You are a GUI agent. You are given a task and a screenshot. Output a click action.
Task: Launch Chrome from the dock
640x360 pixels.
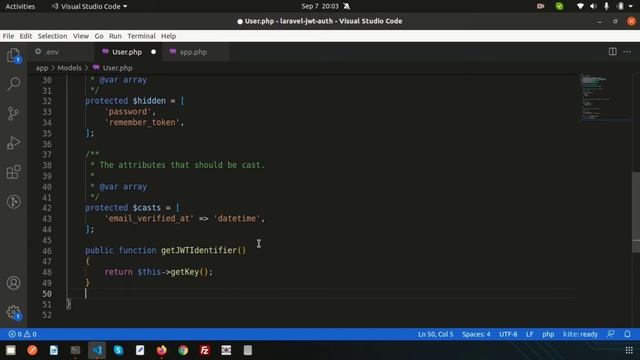pyautogui.click(x=183, y=350)
